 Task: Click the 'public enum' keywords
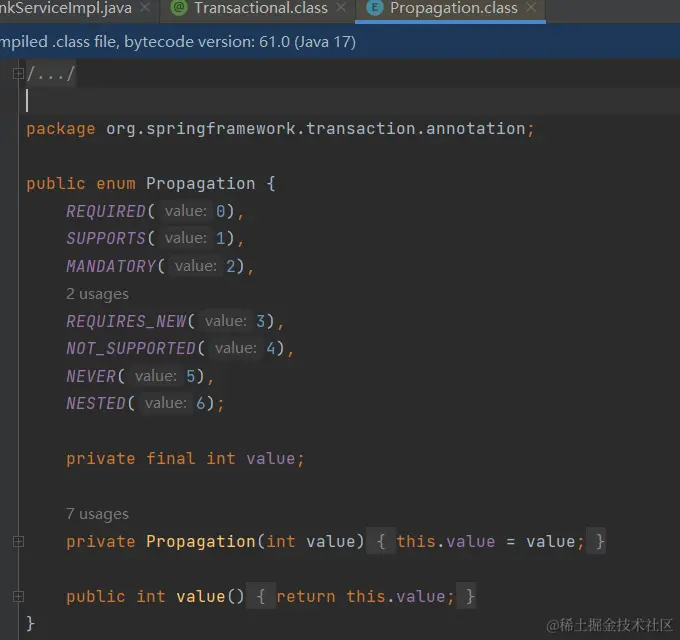pyautogui.click(x=81, y=183)
